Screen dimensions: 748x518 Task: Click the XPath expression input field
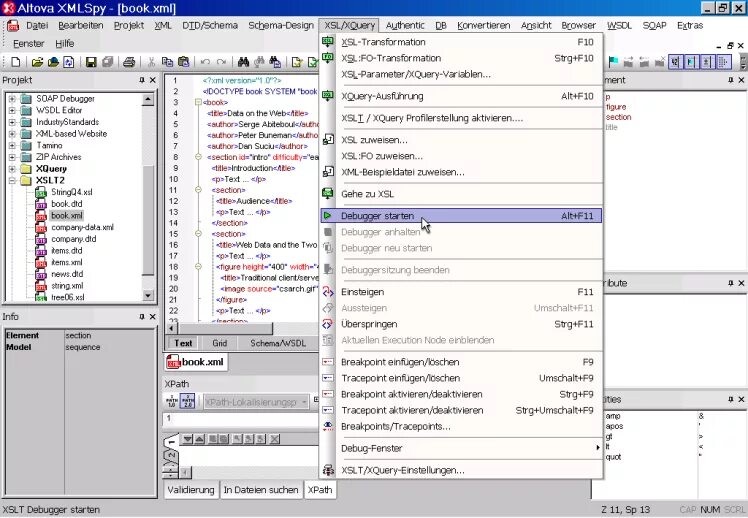click(241, 419)
